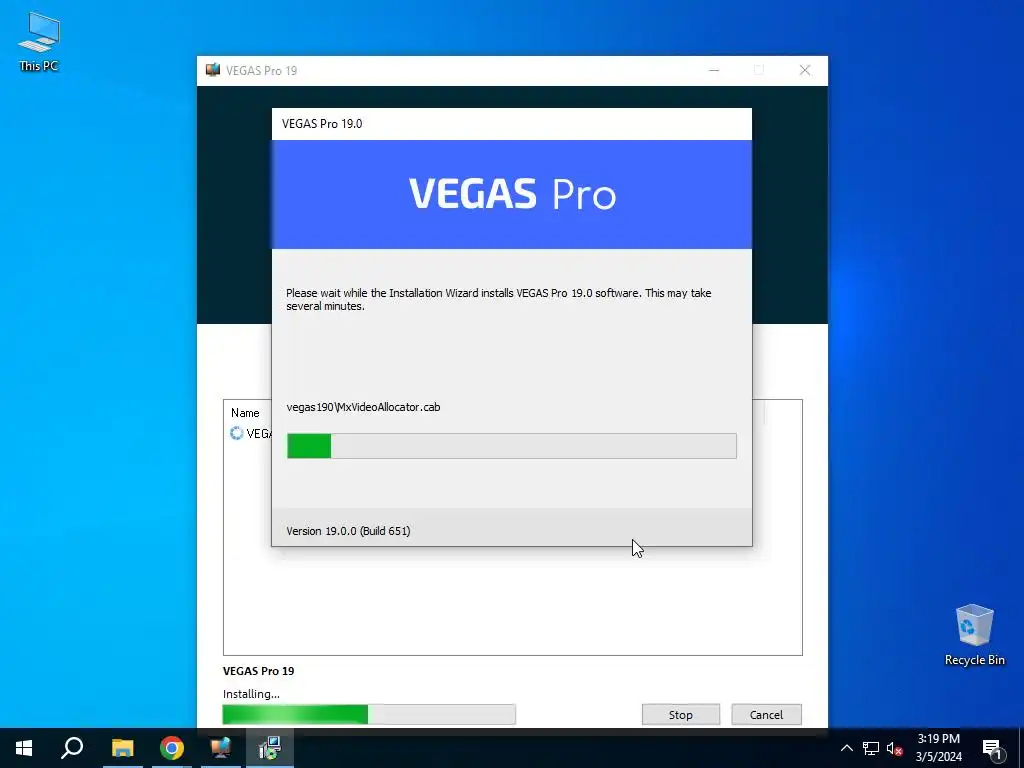Open File Explorer from the taskbar

pyautogui.click(x=122, y=748)
